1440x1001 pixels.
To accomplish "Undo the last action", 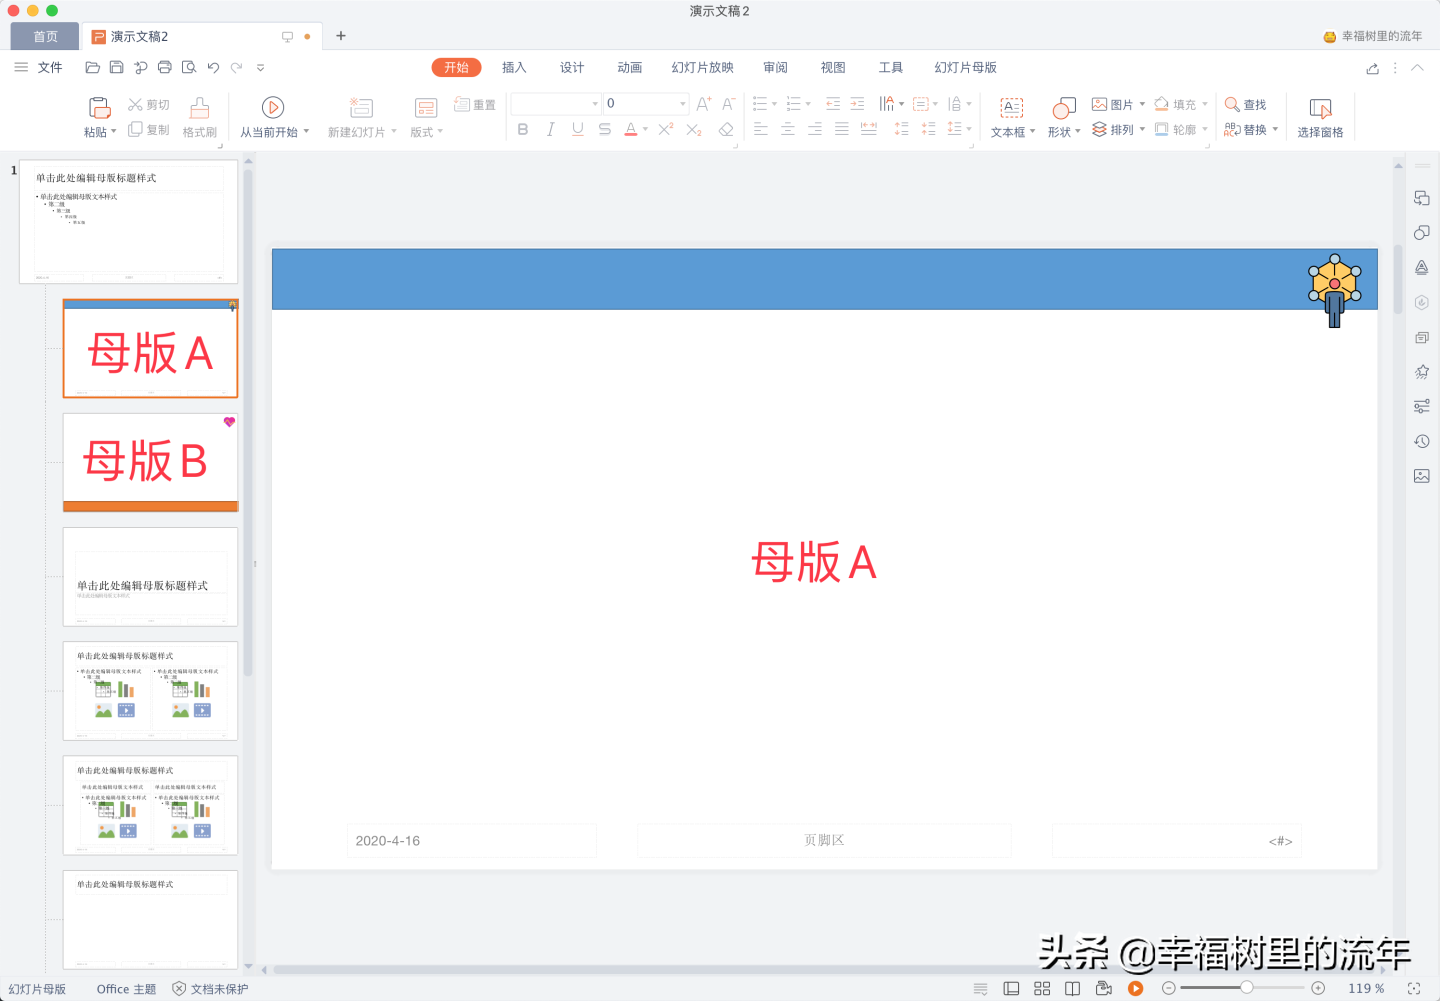I will point(213,68).
